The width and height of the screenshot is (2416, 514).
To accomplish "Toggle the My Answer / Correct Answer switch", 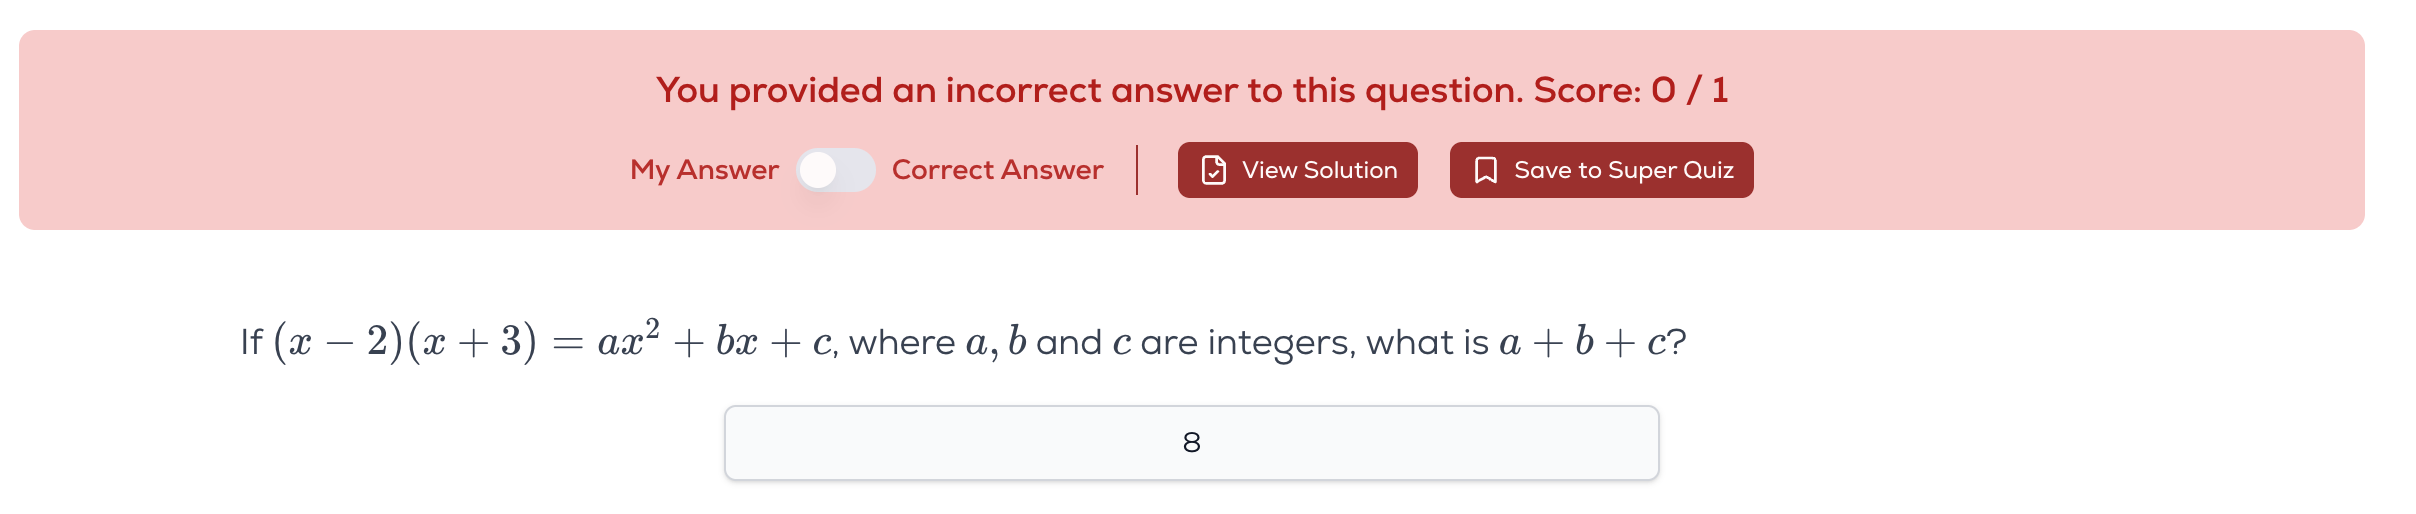I will 836,170.
